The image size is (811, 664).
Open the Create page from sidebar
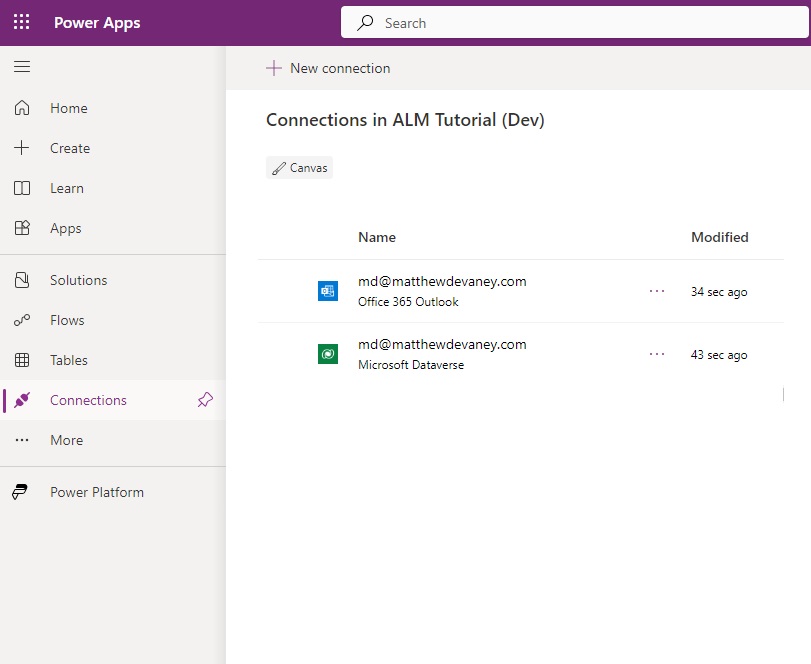(x=113, y=148)
